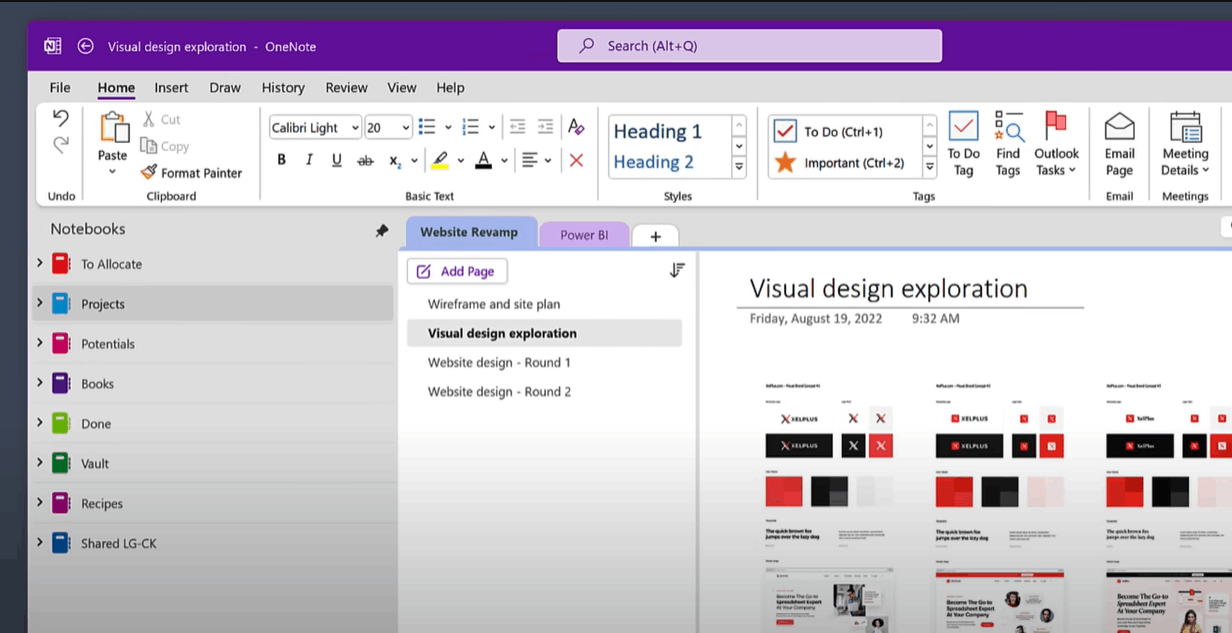Open the subscript dropdown arrow
The height and width of the screenshot is (633, 1232).
(415, 161)
